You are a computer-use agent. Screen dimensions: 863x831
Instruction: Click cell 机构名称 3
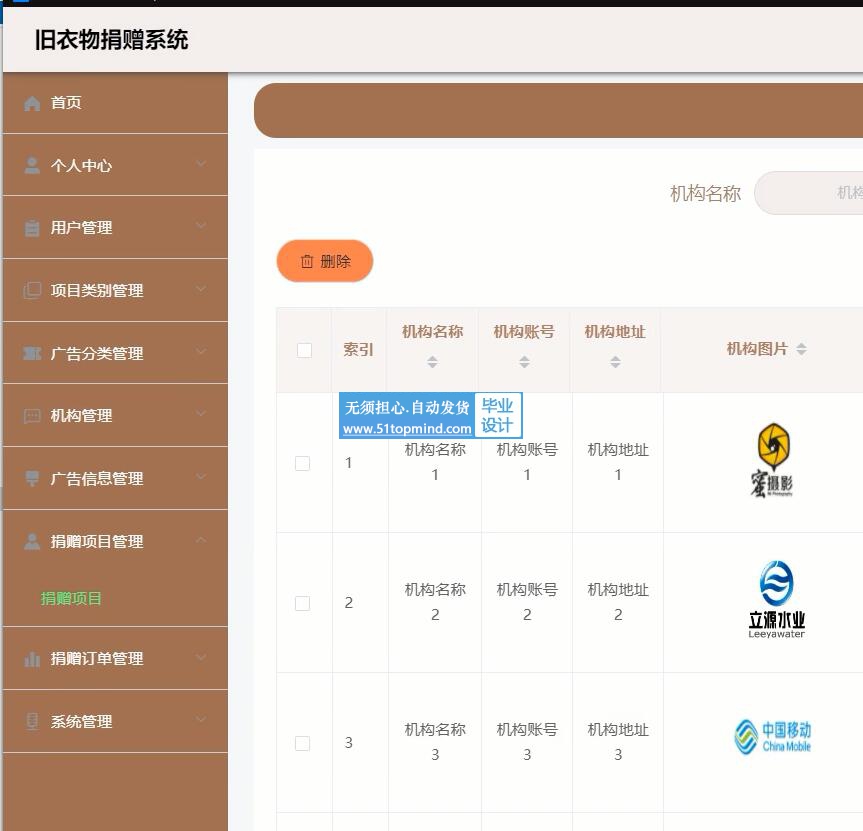coord(435,742)
